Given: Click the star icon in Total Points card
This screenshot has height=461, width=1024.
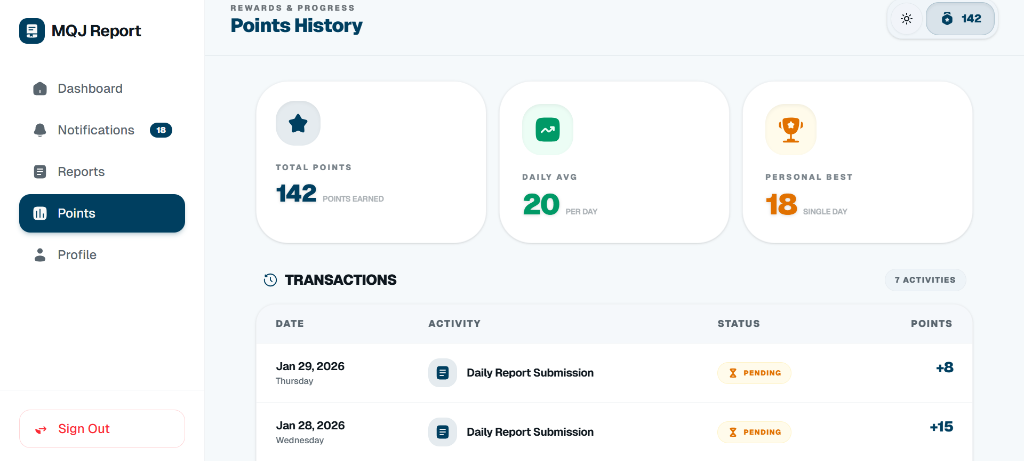Looking at the screenshot, I should pyautogui.click(x=298, y=124).
